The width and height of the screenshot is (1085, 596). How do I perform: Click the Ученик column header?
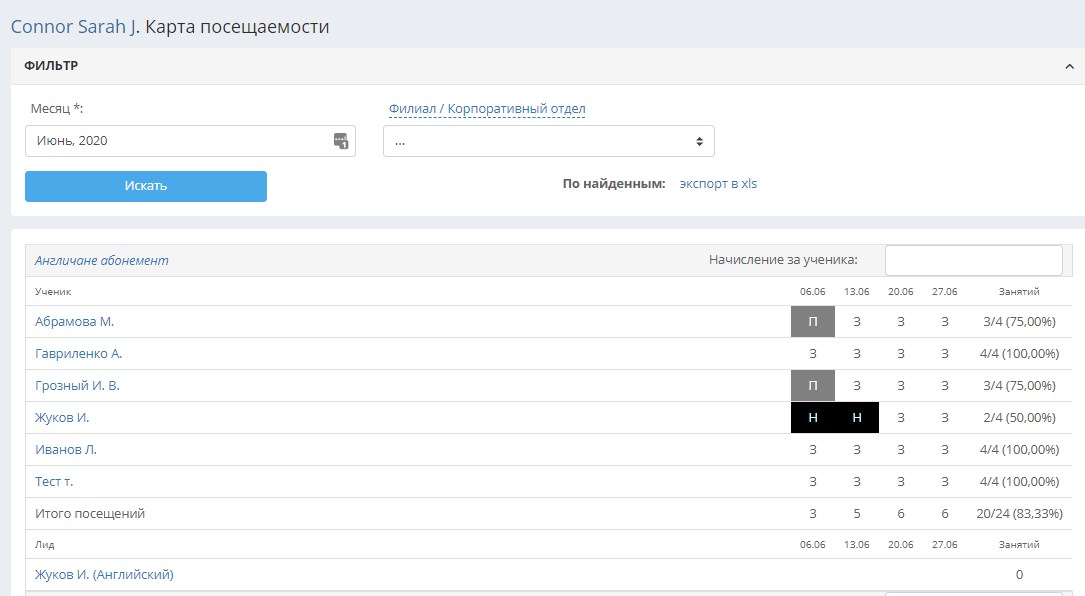53,291
